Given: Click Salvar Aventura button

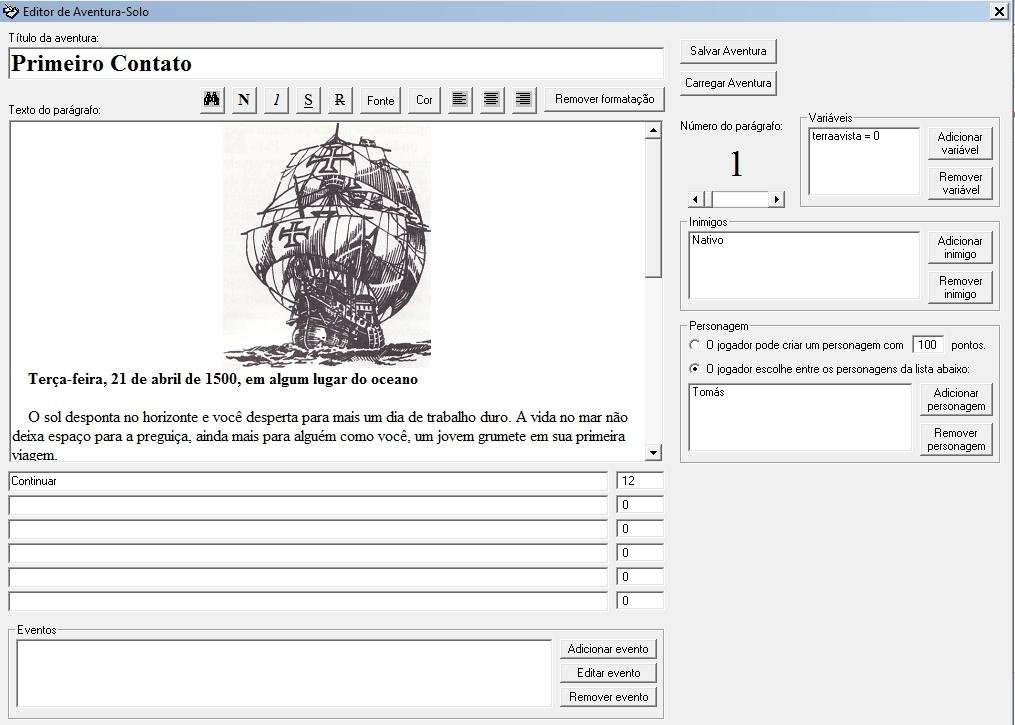Looking at the screenshot, I should tap(728, 50).
